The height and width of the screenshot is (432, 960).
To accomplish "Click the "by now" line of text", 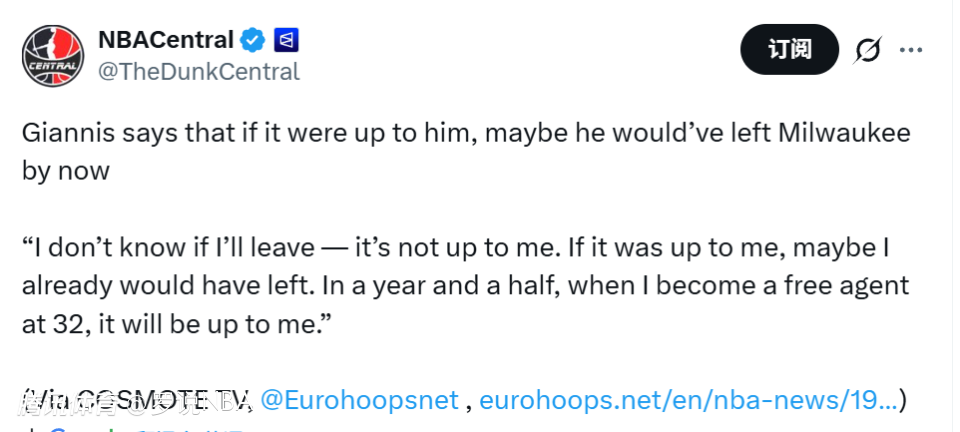I will [x=65, y=170].
